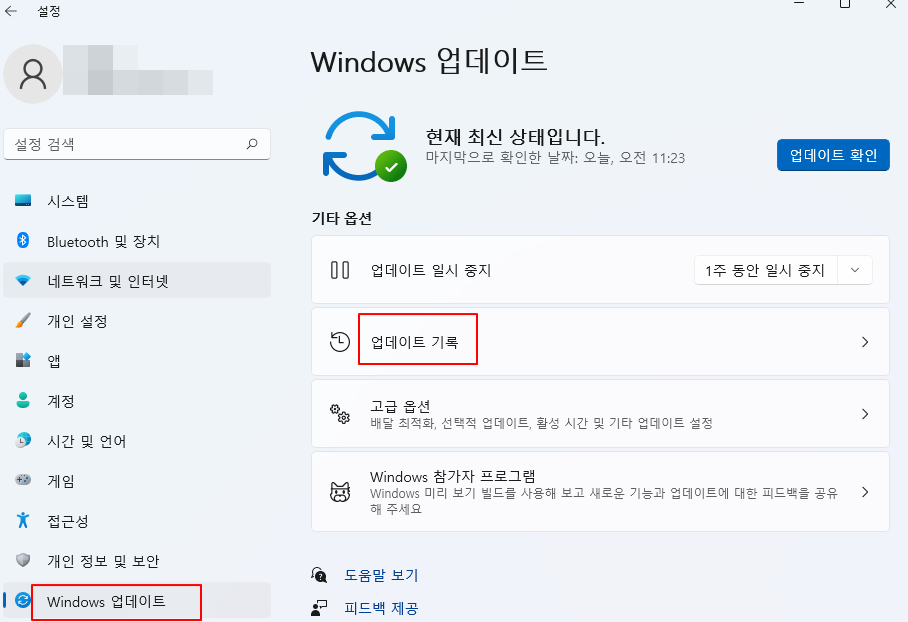Open 시간 및 언어 settings
The image size is (908, 622).
click(137, 441)
